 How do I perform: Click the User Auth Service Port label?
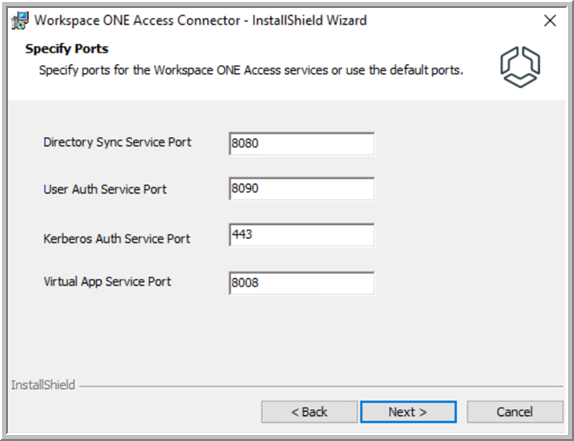tap(105, 189)
